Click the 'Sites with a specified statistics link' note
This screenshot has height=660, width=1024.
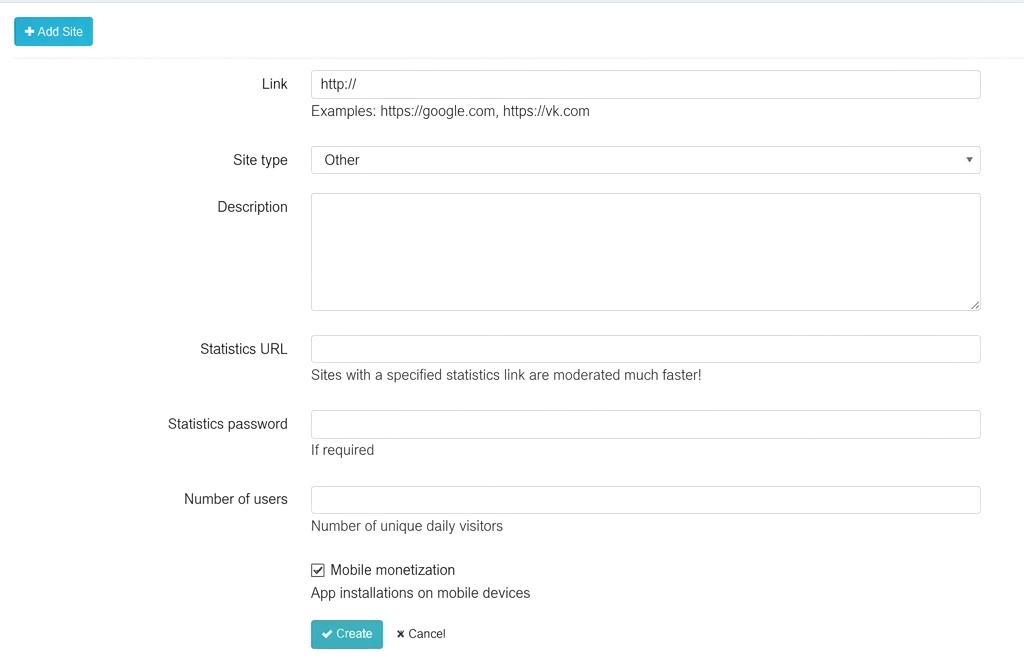point(506,375)
